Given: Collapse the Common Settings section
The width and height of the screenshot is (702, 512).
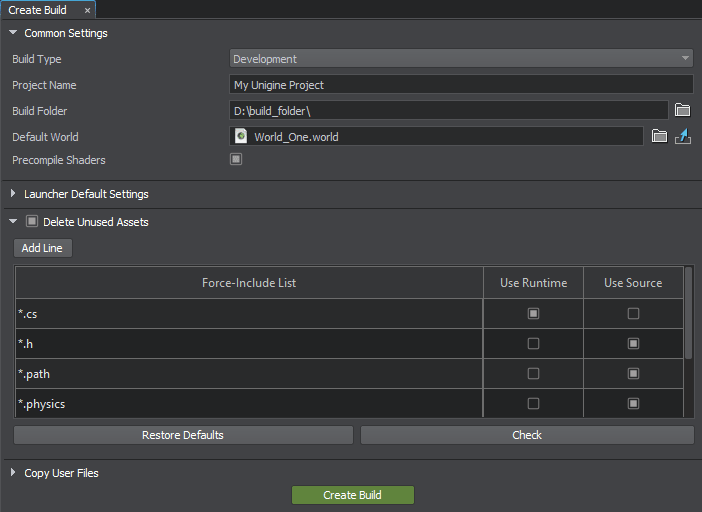Looking at the screenshot, I should [13, 33].
